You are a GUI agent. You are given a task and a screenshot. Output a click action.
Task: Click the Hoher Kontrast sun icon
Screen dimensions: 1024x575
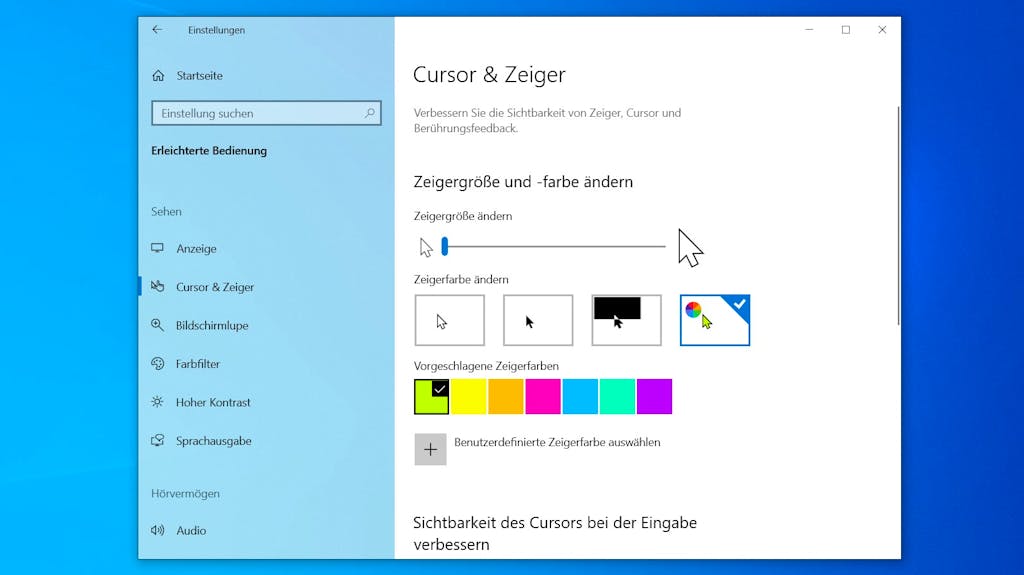click(157, 402)
